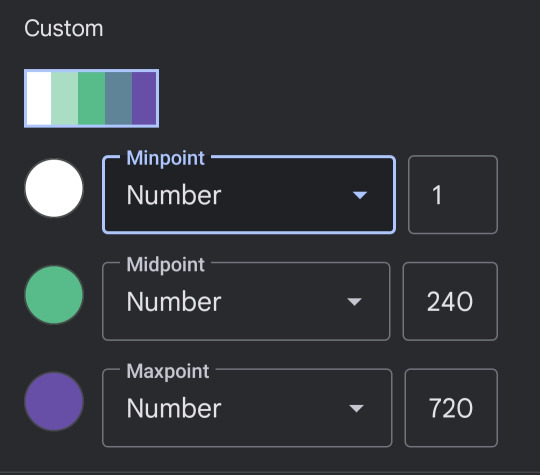The height and width of the screenshot is (475, 540).
Task: Open the Maxpoint Number type dropdown
Action: click(247, 408)
